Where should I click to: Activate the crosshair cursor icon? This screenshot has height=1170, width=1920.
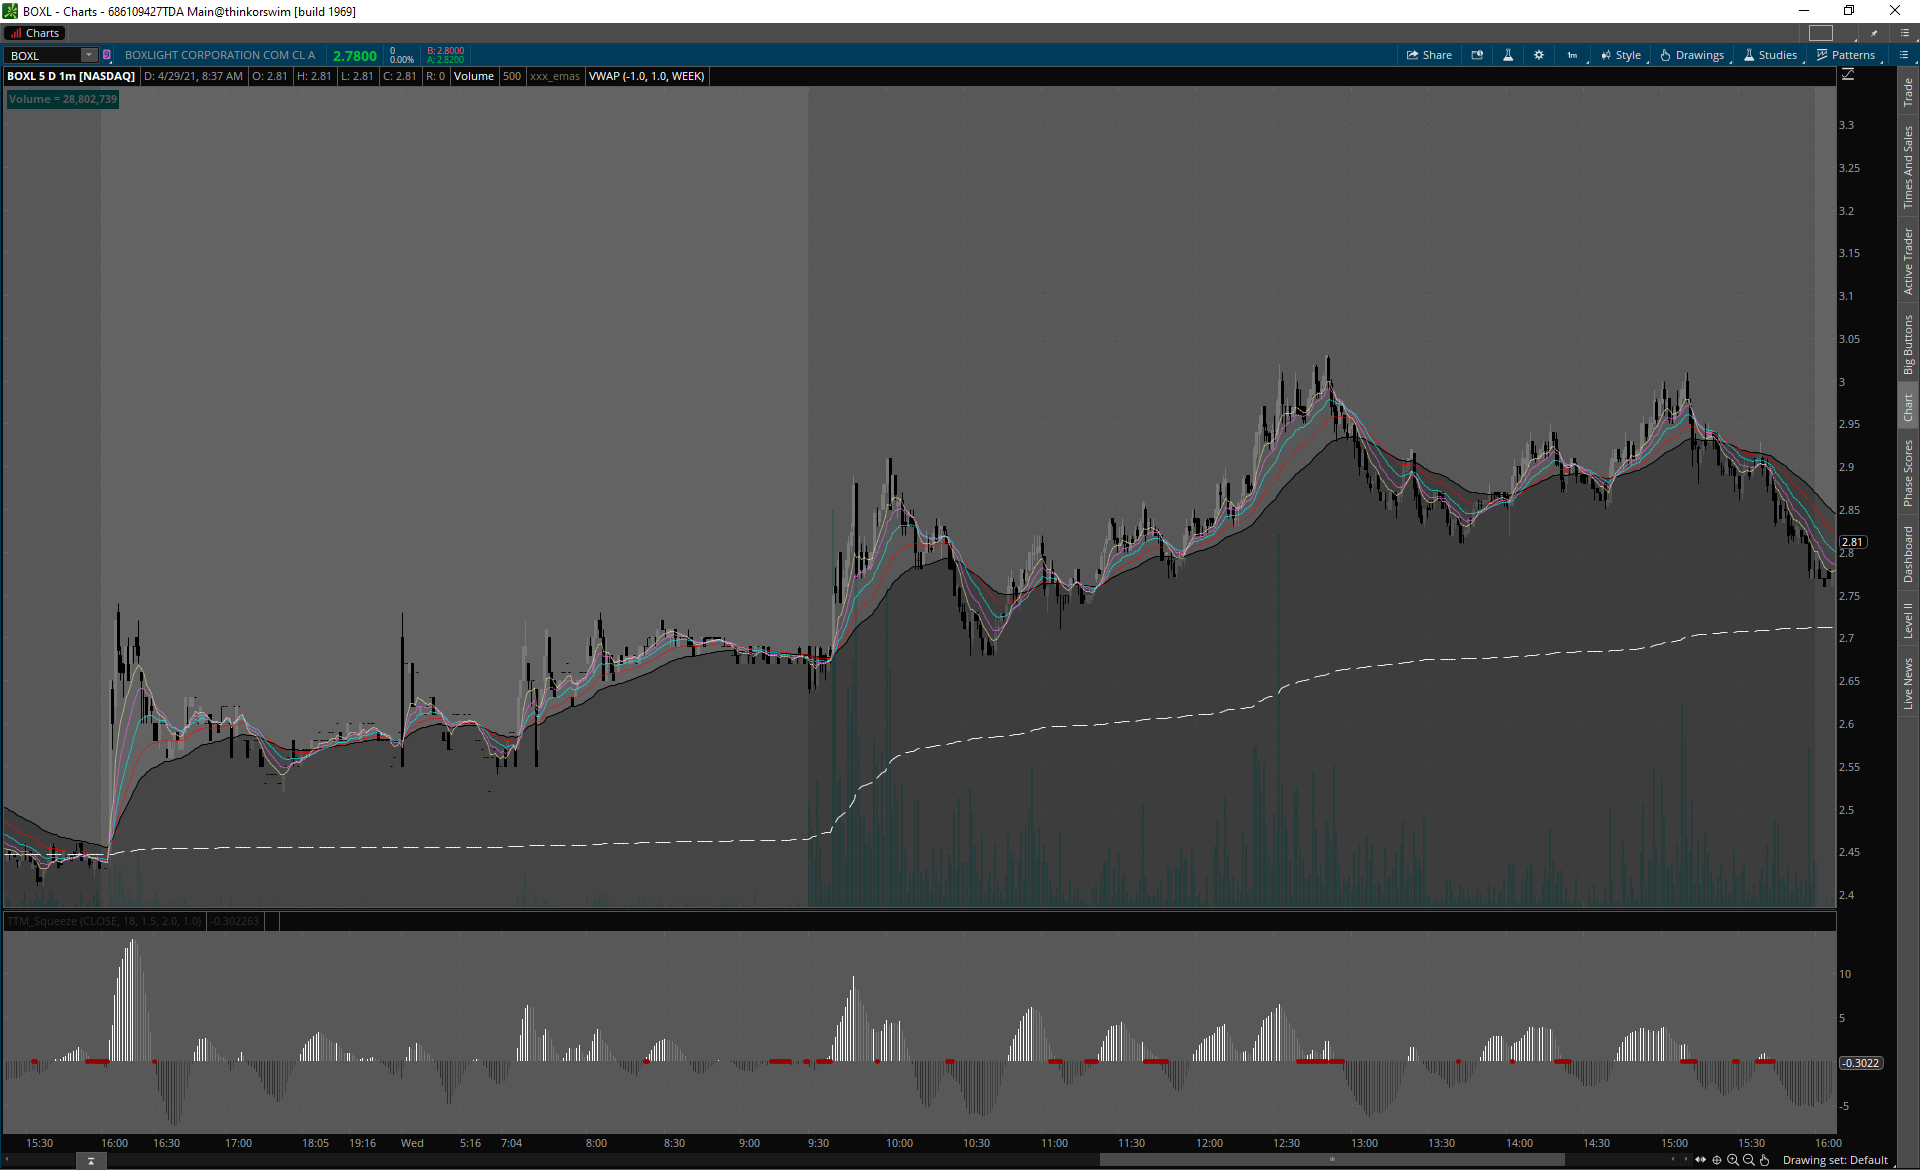coord(1717,1160)
